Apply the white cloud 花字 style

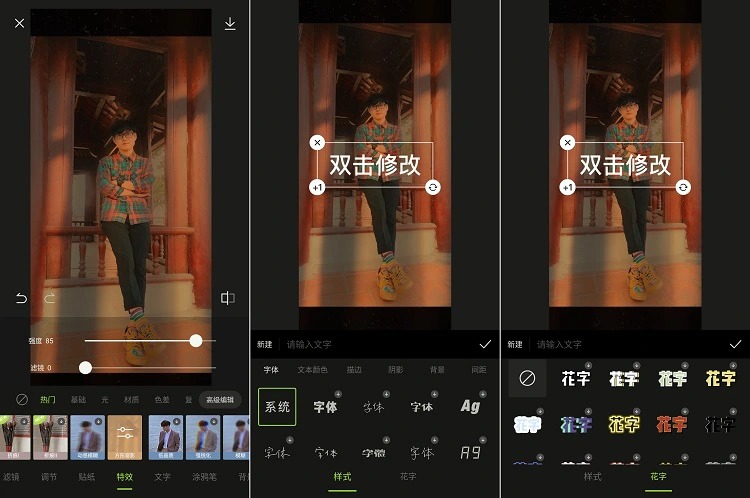pyautogui.click(x=527, y=424)
